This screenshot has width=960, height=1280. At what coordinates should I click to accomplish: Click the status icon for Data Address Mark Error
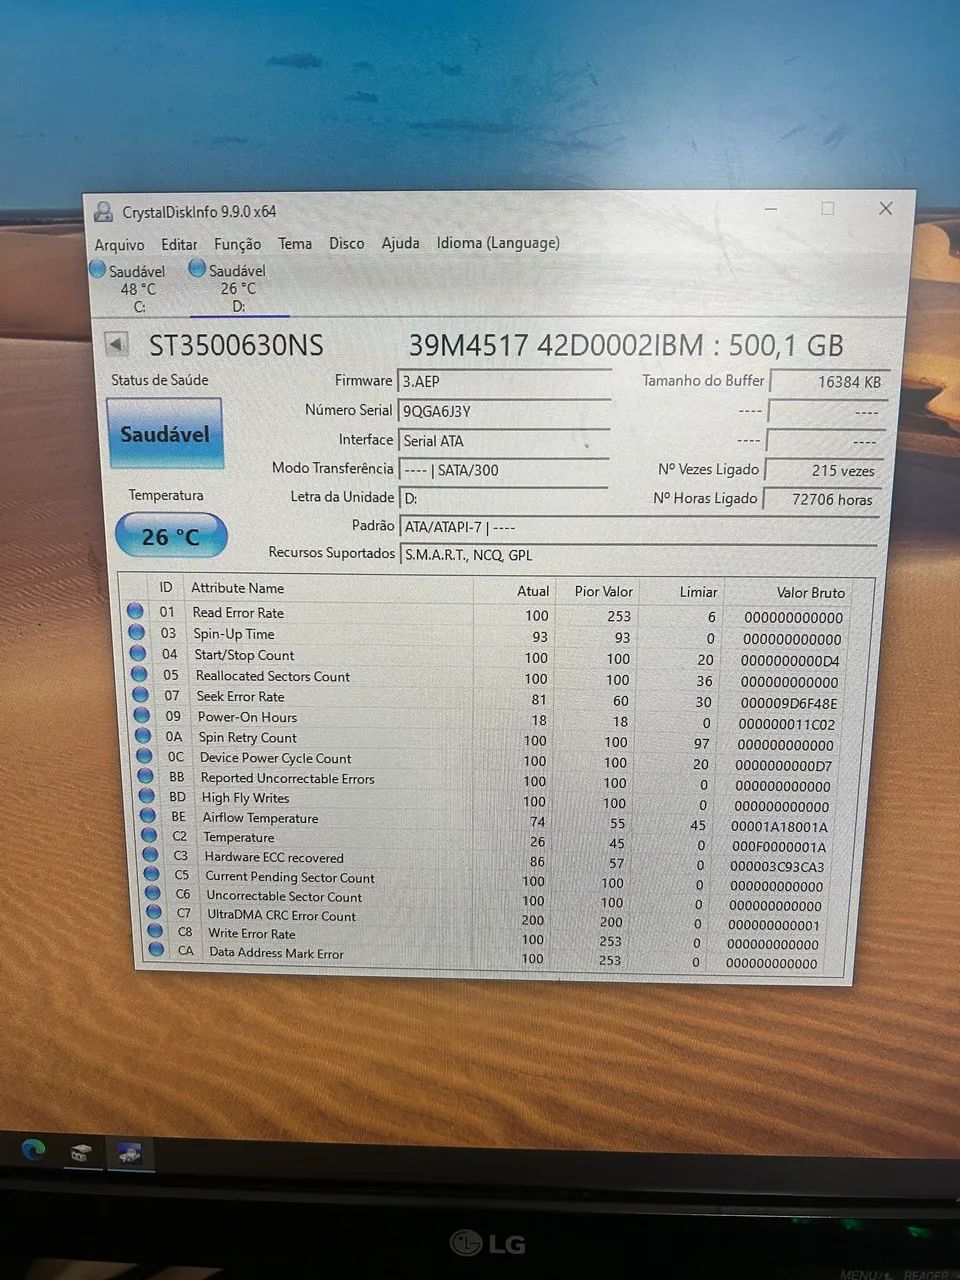pos(155,950)
